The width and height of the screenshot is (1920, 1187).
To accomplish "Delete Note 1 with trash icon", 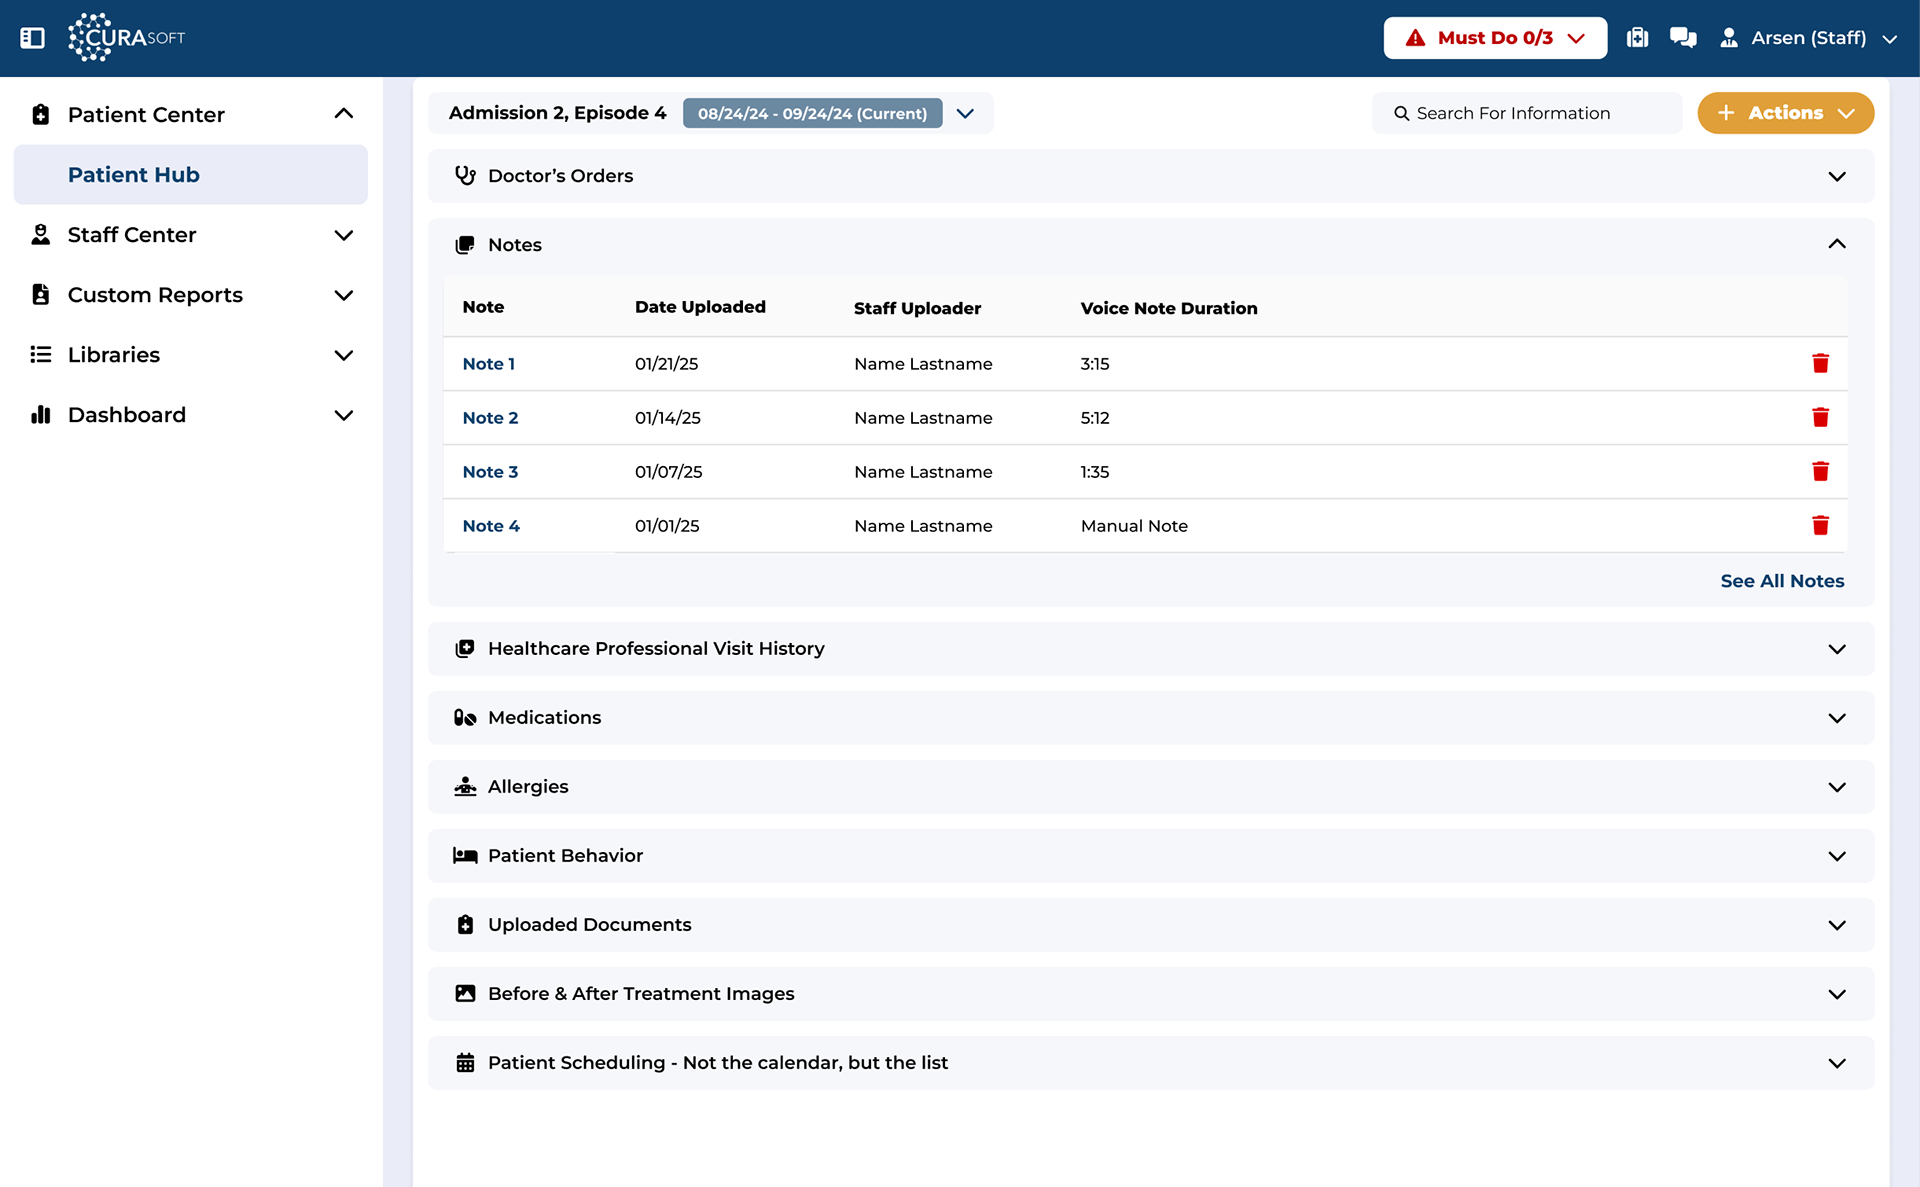I will point(1820,363).
